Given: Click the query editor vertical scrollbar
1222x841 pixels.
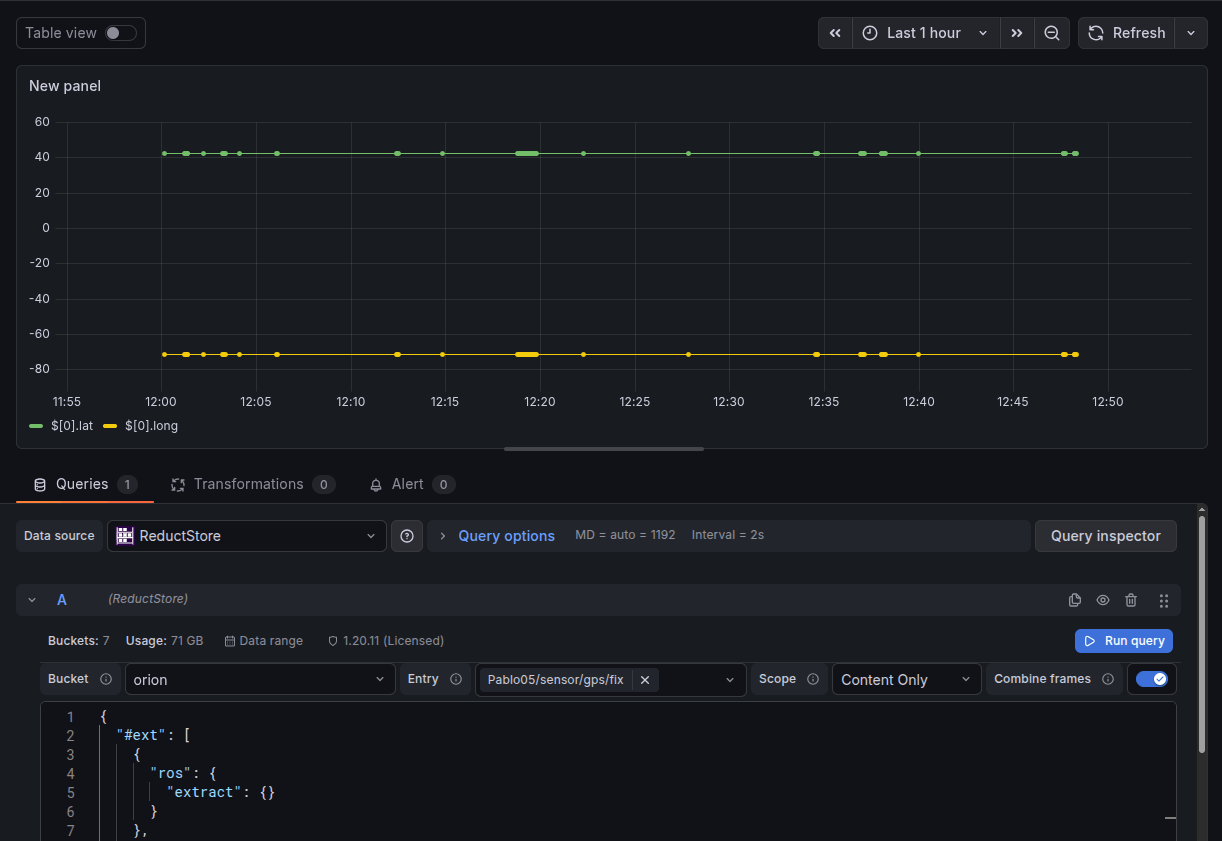Looking at the screenshot, I should click(x=1202, y=635).
